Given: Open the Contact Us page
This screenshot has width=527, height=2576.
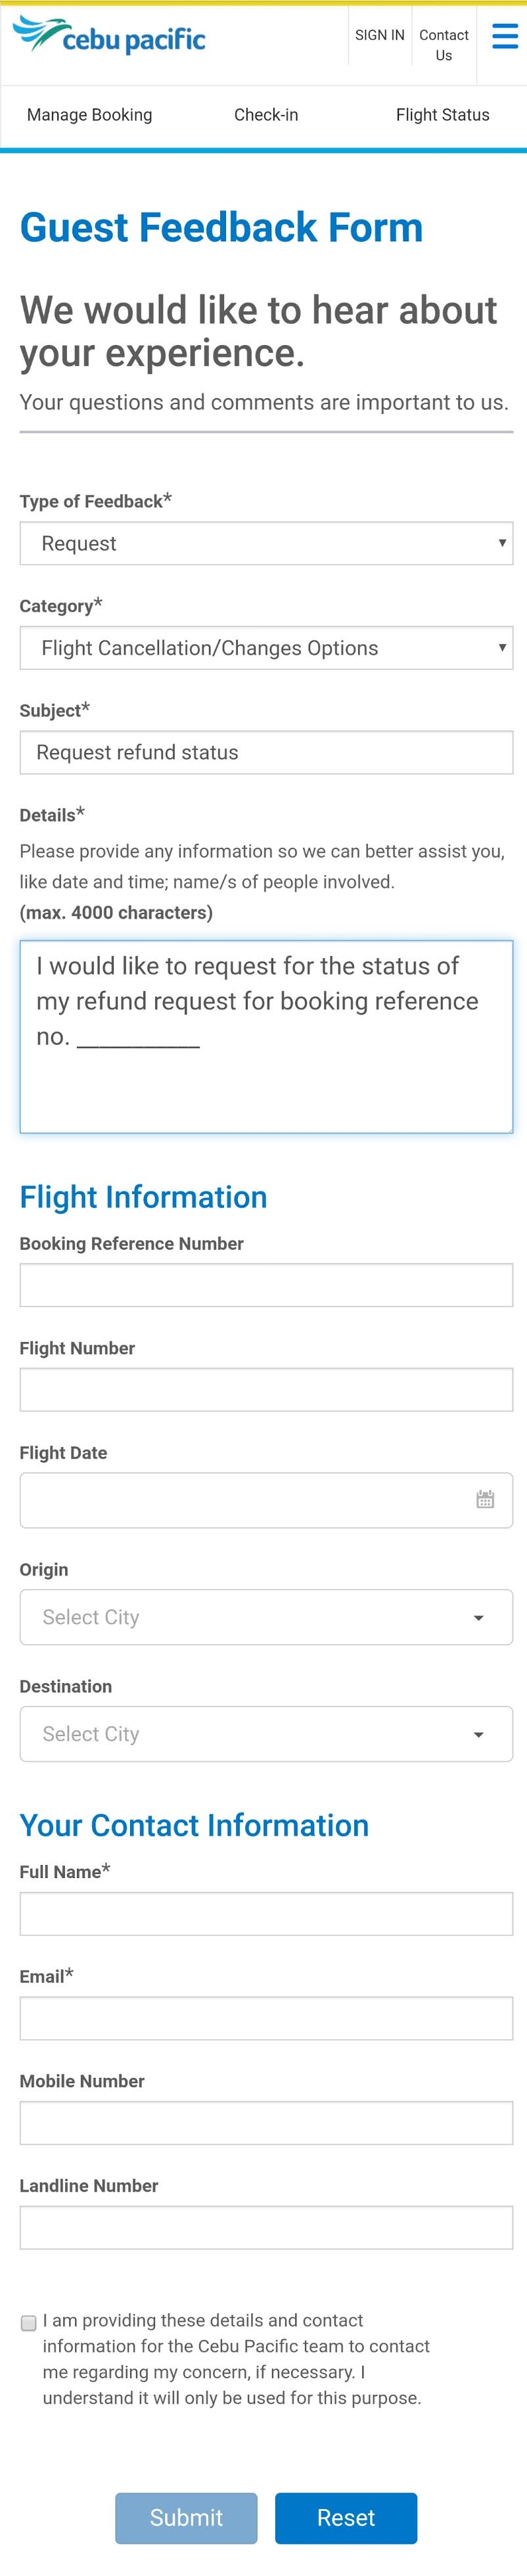Looking at the screenshot, I should [x=443, y=45].
